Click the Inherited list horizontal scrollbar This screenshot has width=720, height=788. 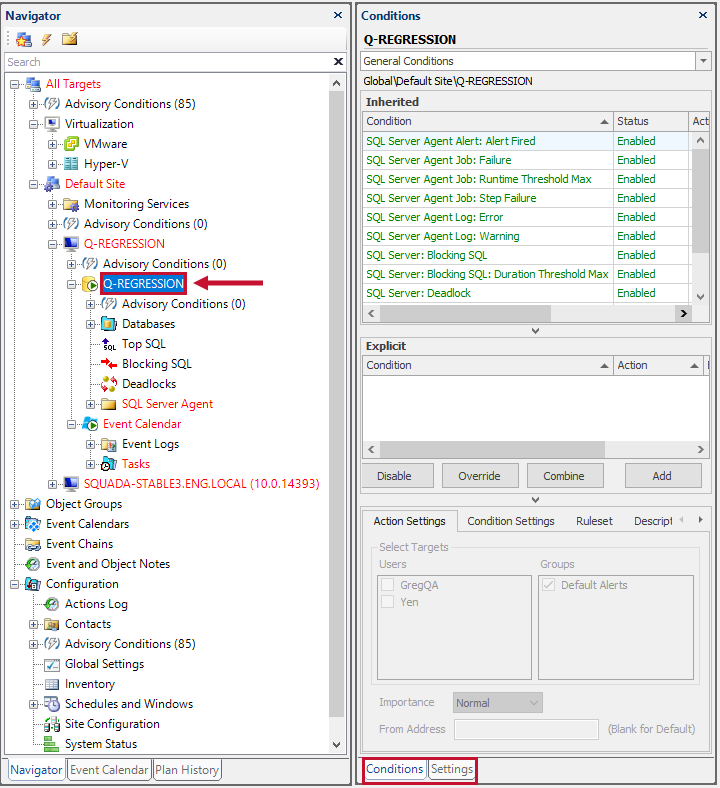(465, 314)
